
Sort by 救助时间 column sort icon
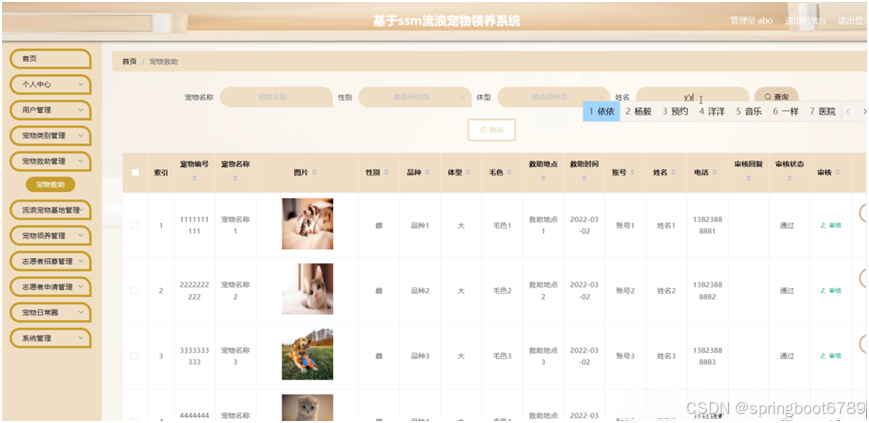pyautogui.click(x=584, y=179)
